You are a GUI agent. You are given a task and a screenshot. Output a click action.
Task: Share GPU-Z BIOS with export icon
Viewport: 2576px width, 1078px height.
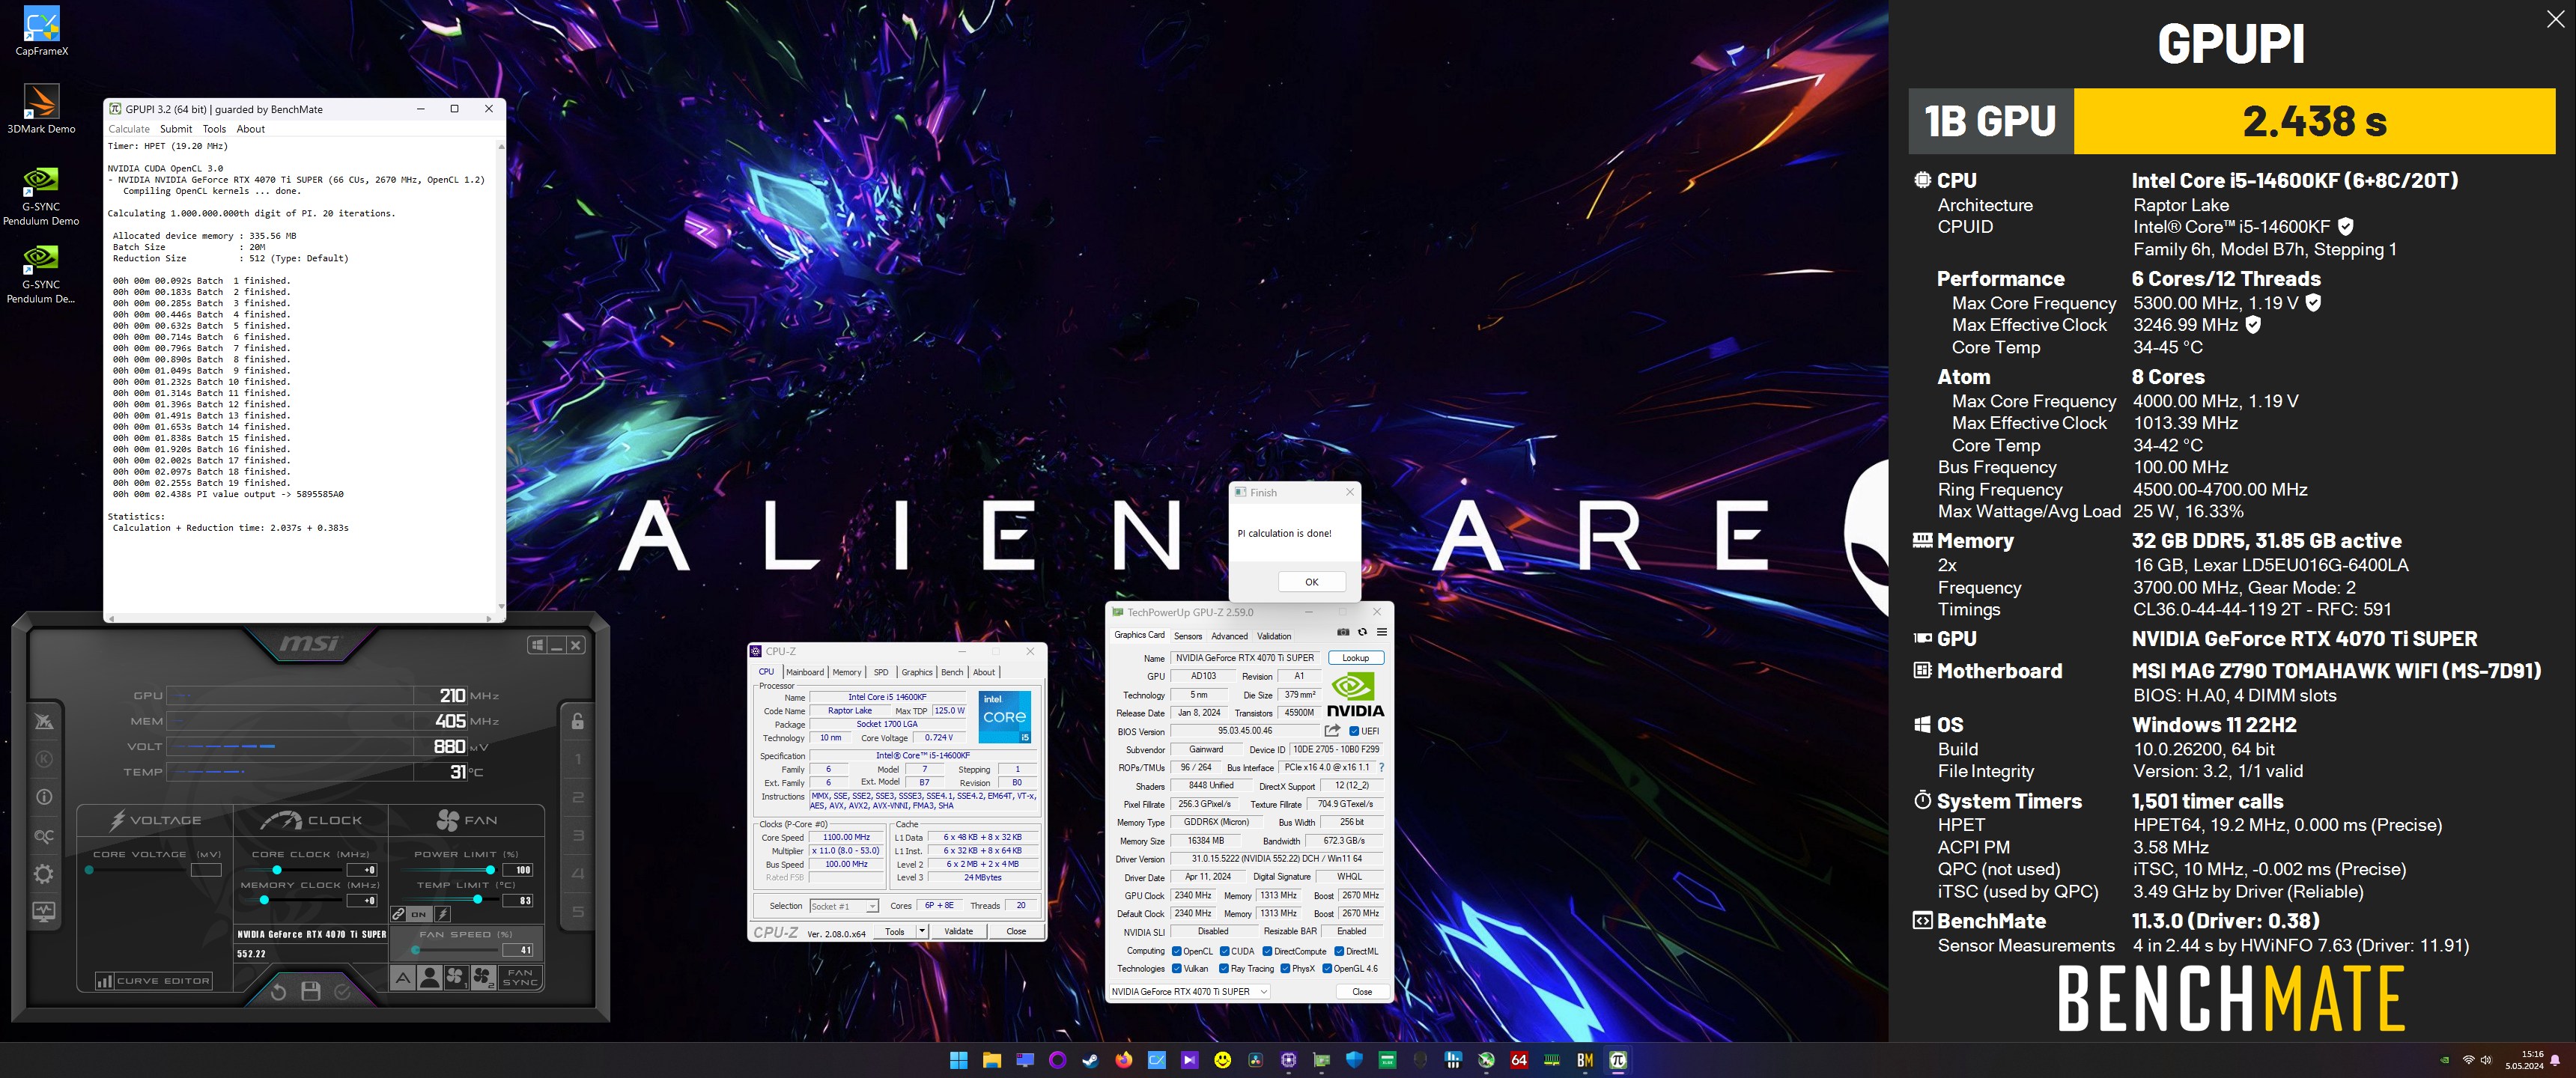(1332, 731)
